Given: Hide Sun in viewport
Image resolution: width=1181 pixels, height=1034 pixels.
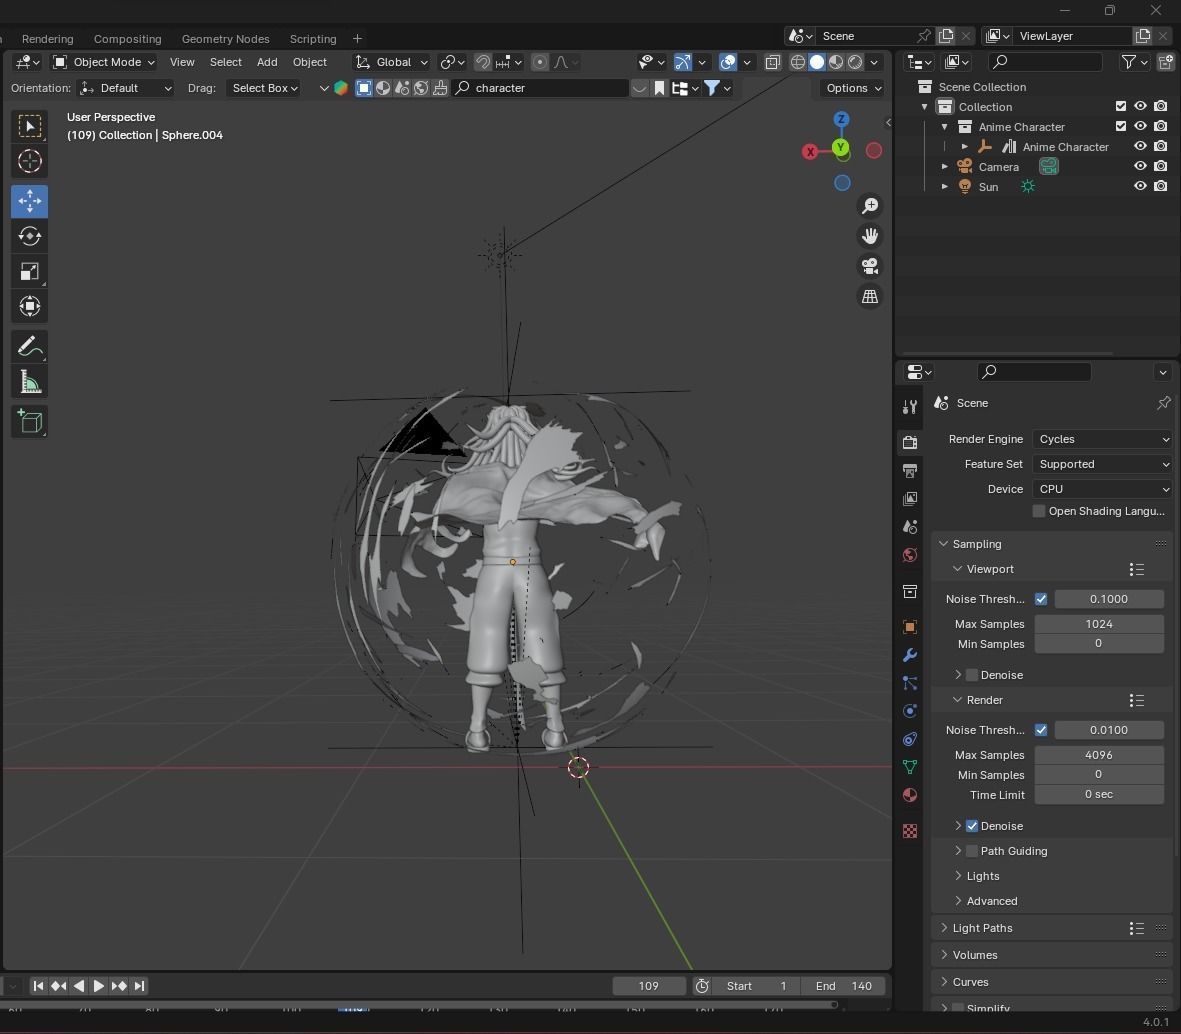Looking at the screenshot, I should click(x=1140, y=186).
